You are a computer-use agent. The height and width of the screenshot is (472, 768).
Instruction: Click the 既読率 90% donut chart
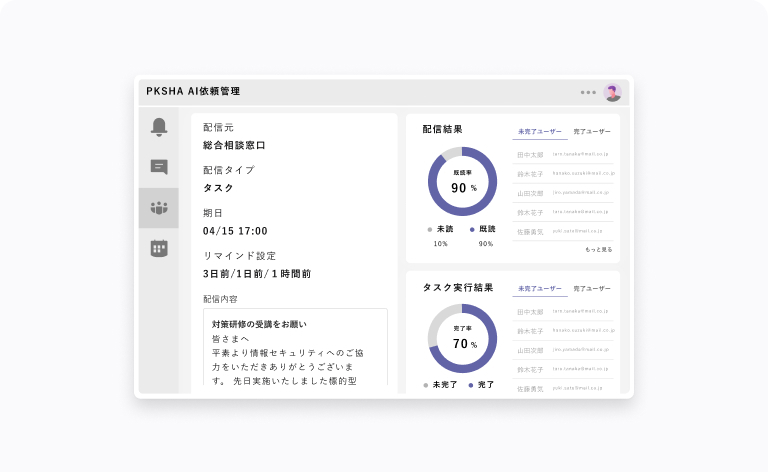[x=462, y=181]
